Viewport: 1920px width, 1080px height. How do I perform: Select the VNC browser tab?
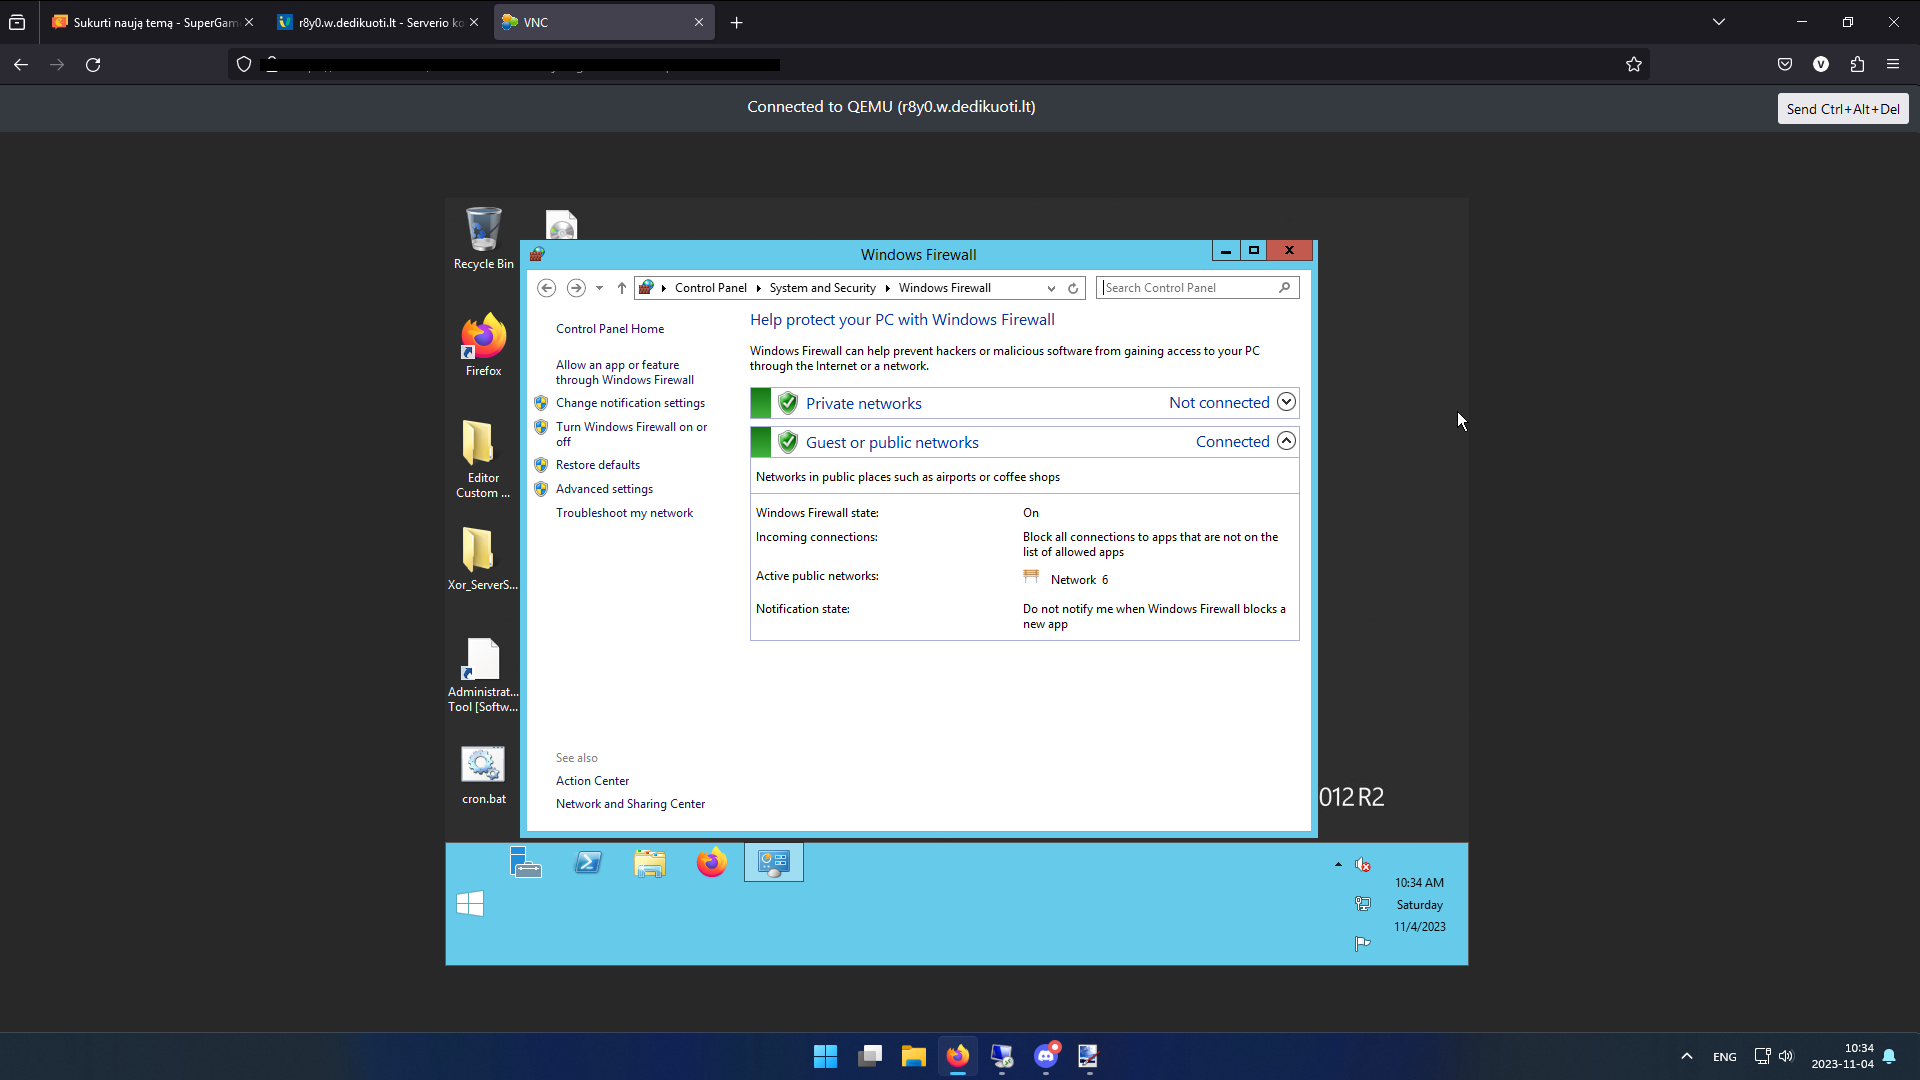coord(604,22)
